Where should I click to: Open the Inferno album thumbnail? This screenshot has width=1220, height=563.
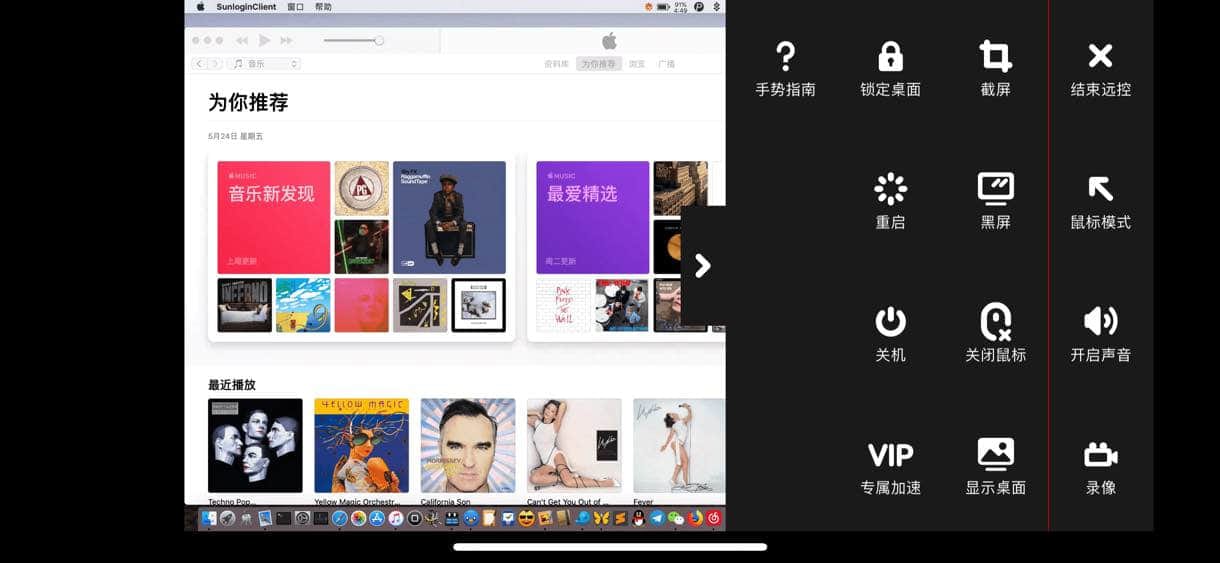(244, 305)
